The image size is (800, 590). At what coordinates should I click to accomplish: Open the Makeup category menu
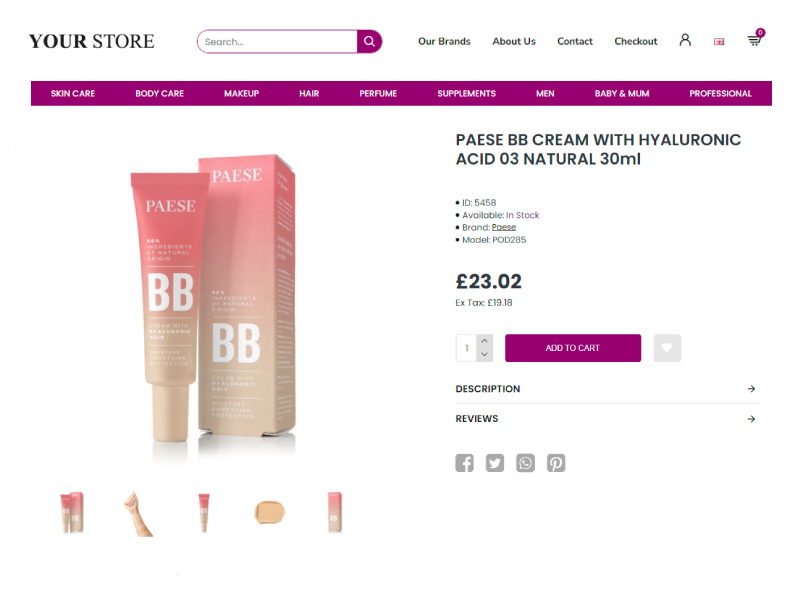pos(241,93)
